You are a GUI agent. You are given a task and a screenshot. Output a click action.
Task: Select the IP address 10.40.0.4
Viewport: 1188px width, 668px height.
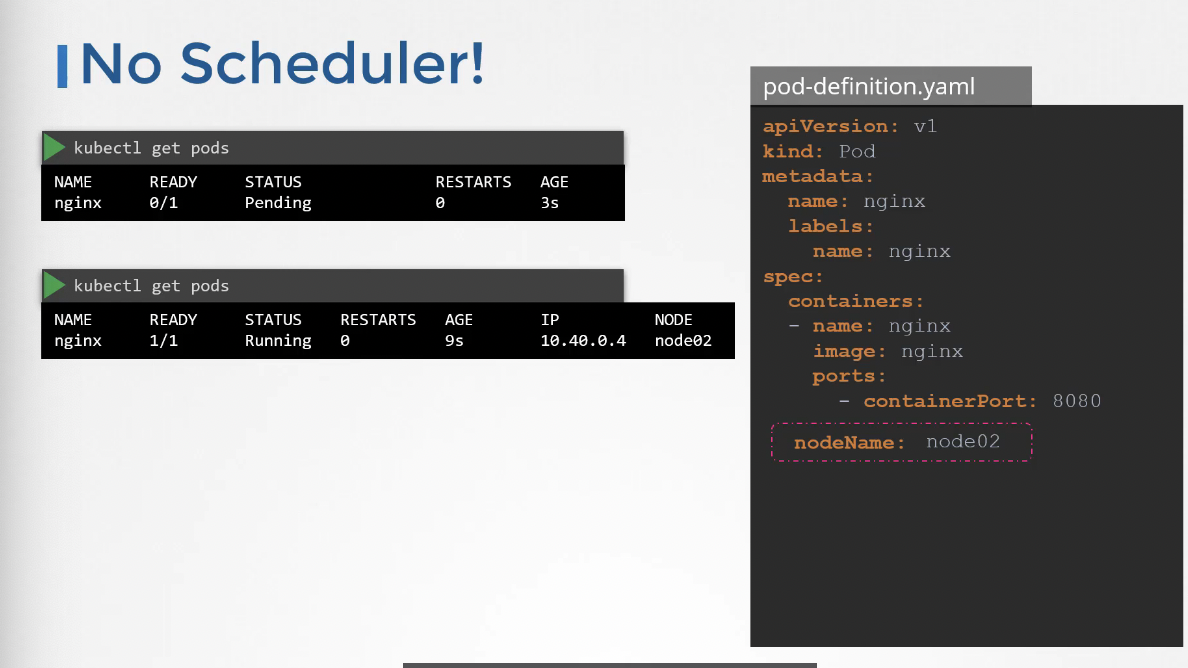point(583,341)
